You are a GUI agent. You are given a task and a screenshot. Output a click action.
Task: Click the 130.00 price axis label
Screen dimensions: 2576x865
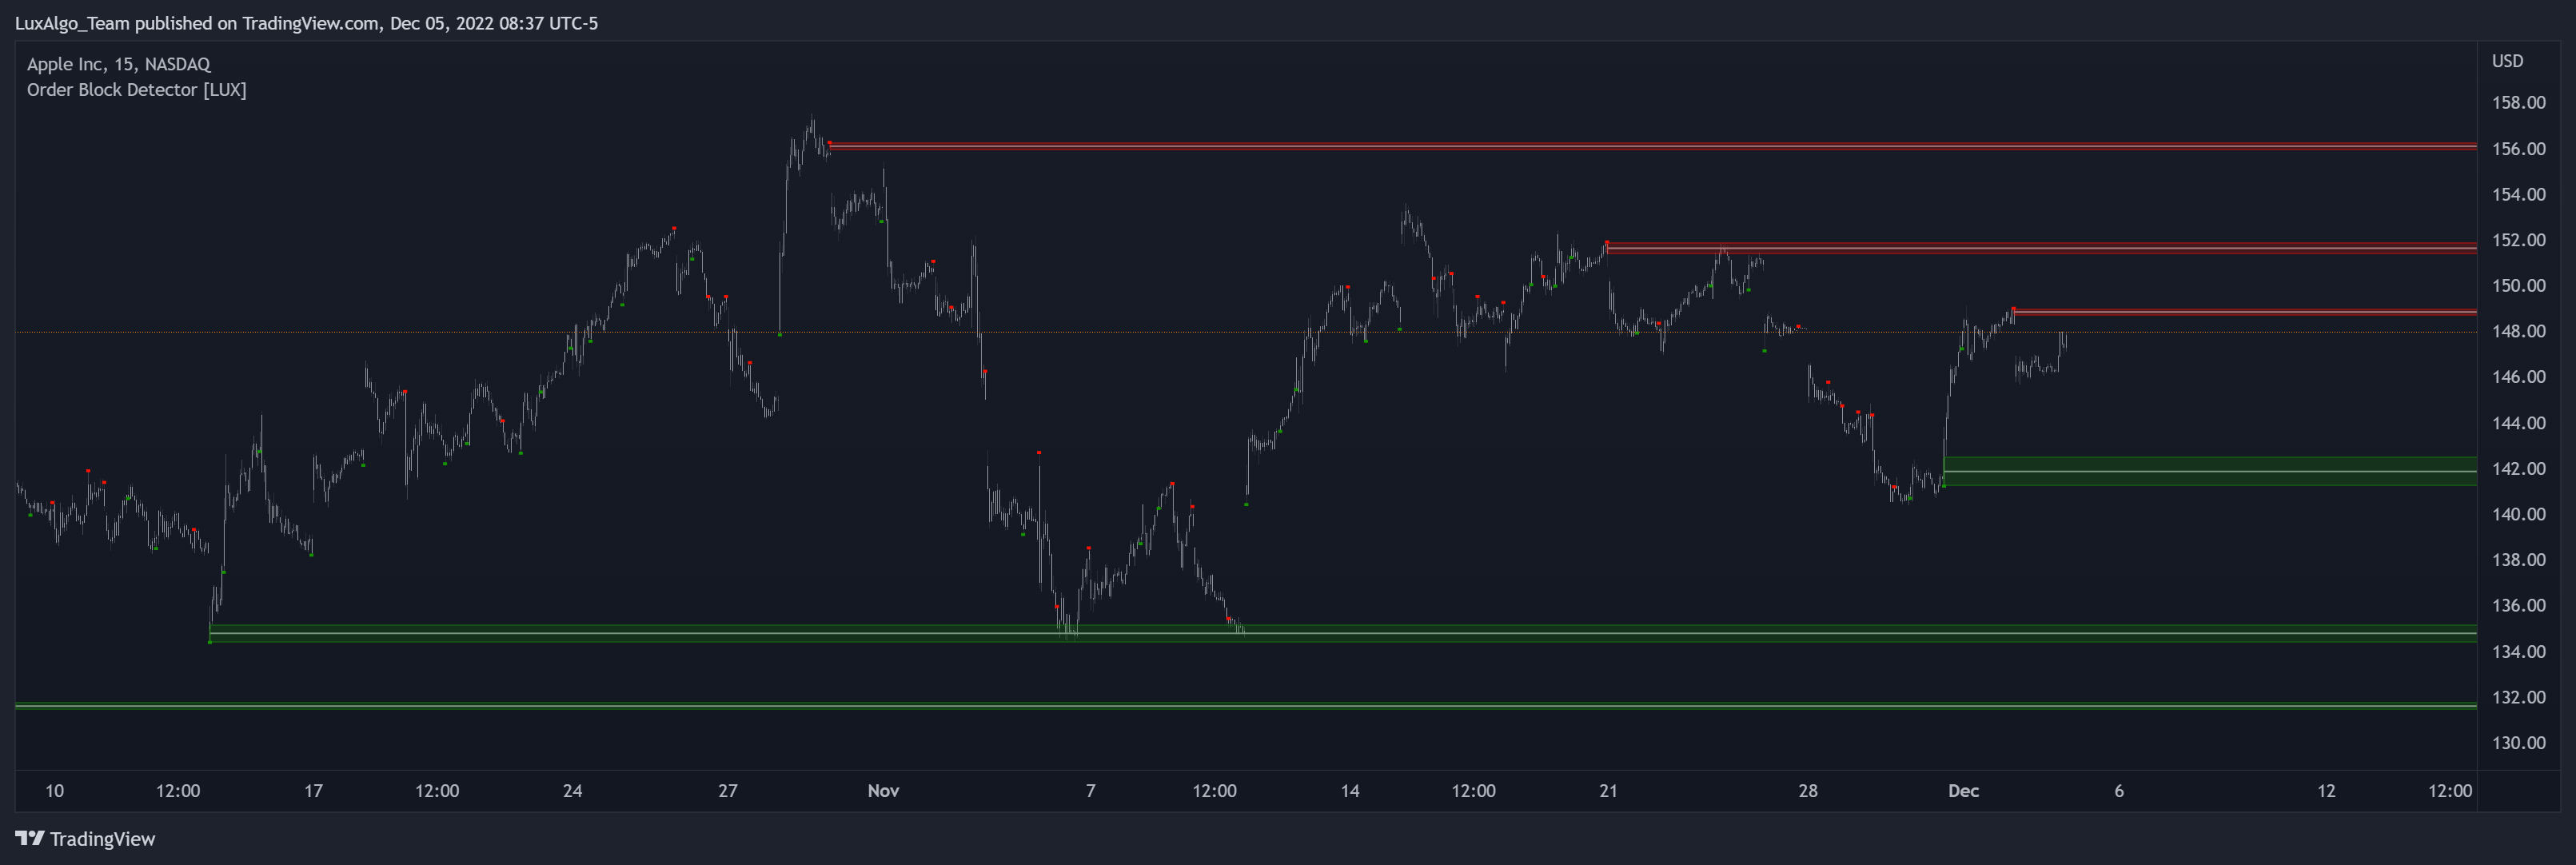(2518, 743)
